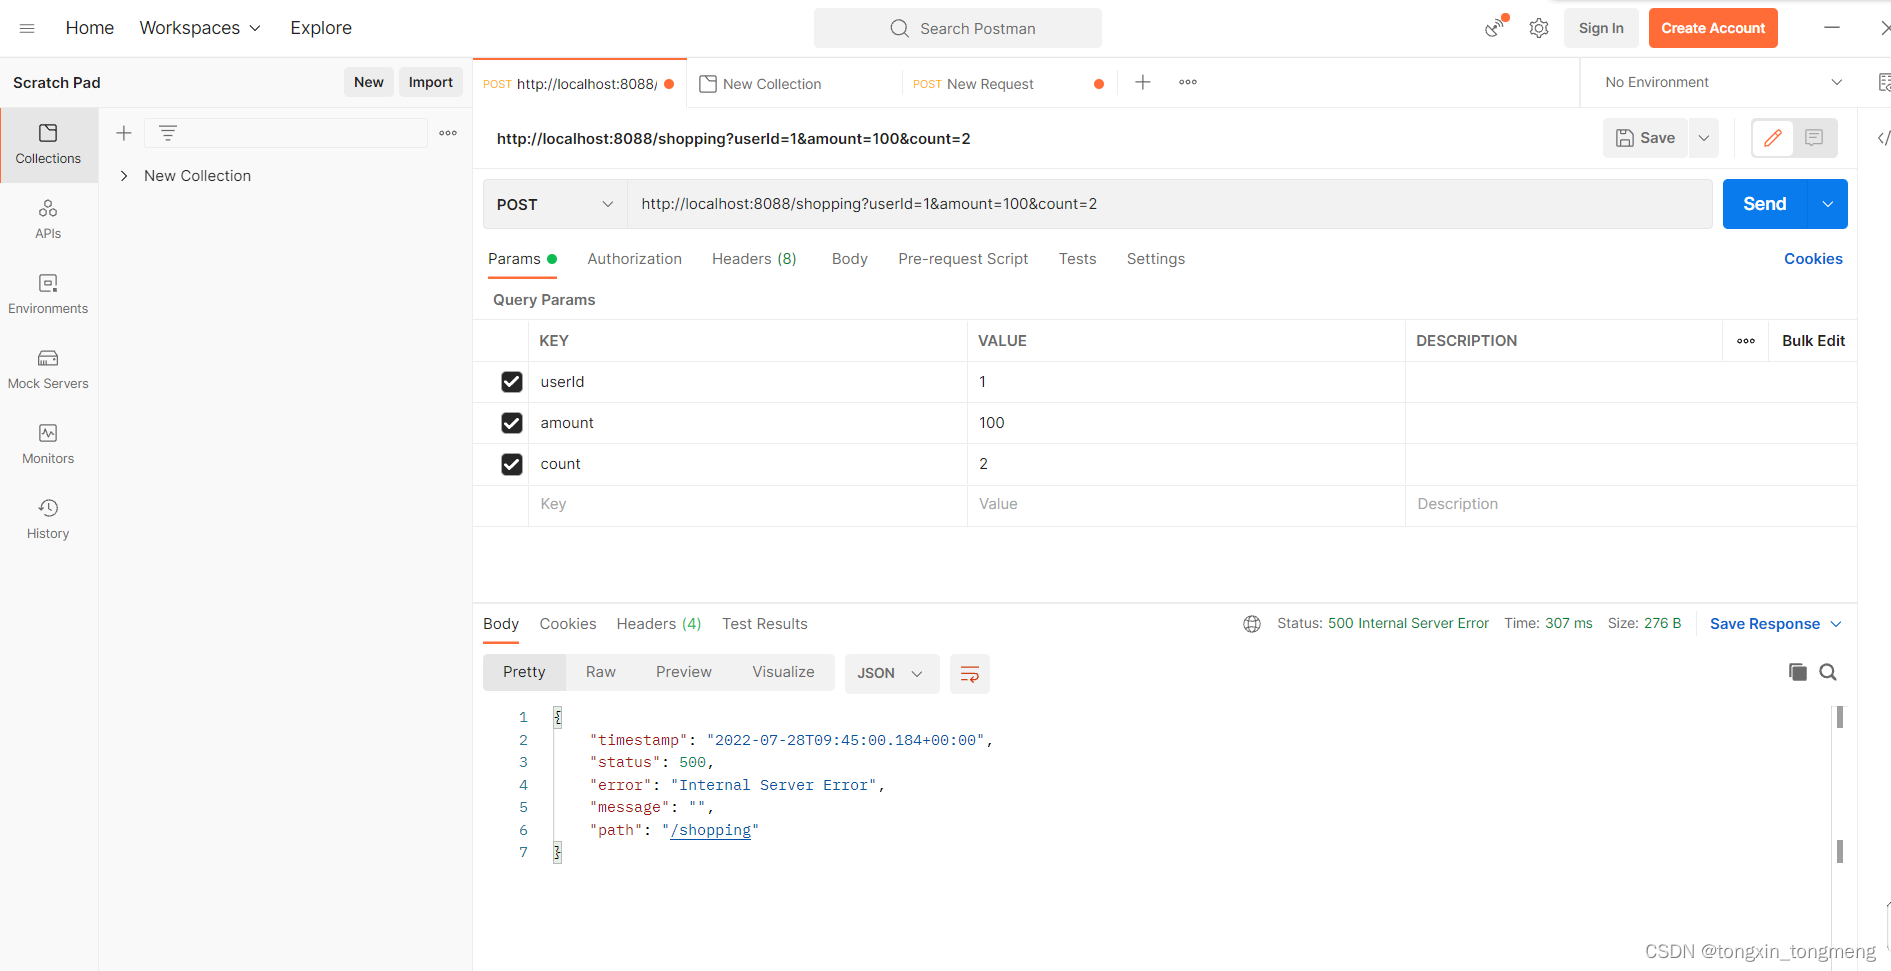Click the plus icon to create collection

pos(124,133)
